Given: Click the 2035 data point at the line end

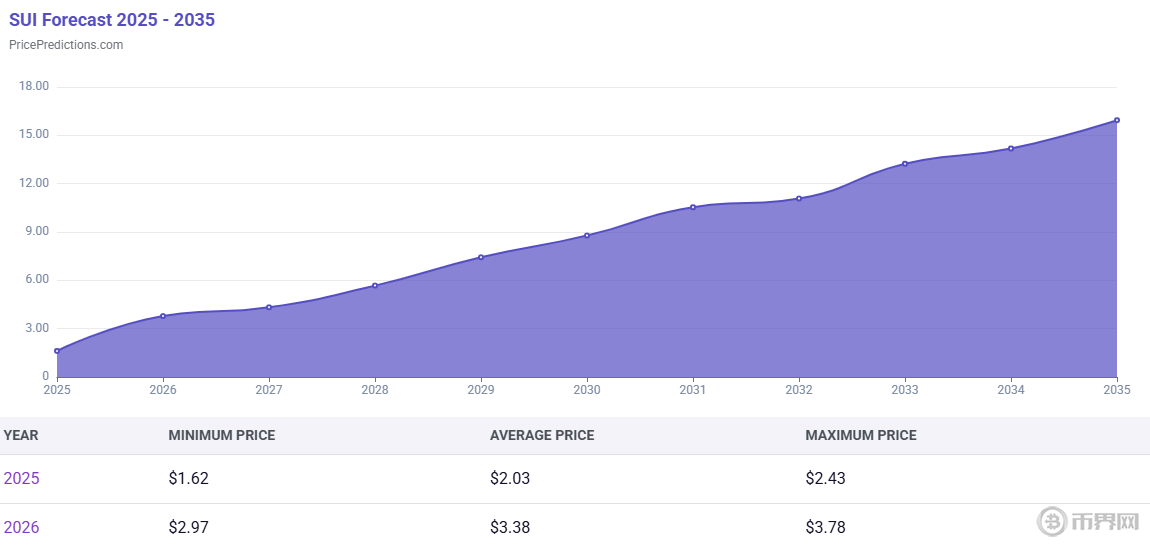Looking at the screenshot, I should coord(1117,120).
